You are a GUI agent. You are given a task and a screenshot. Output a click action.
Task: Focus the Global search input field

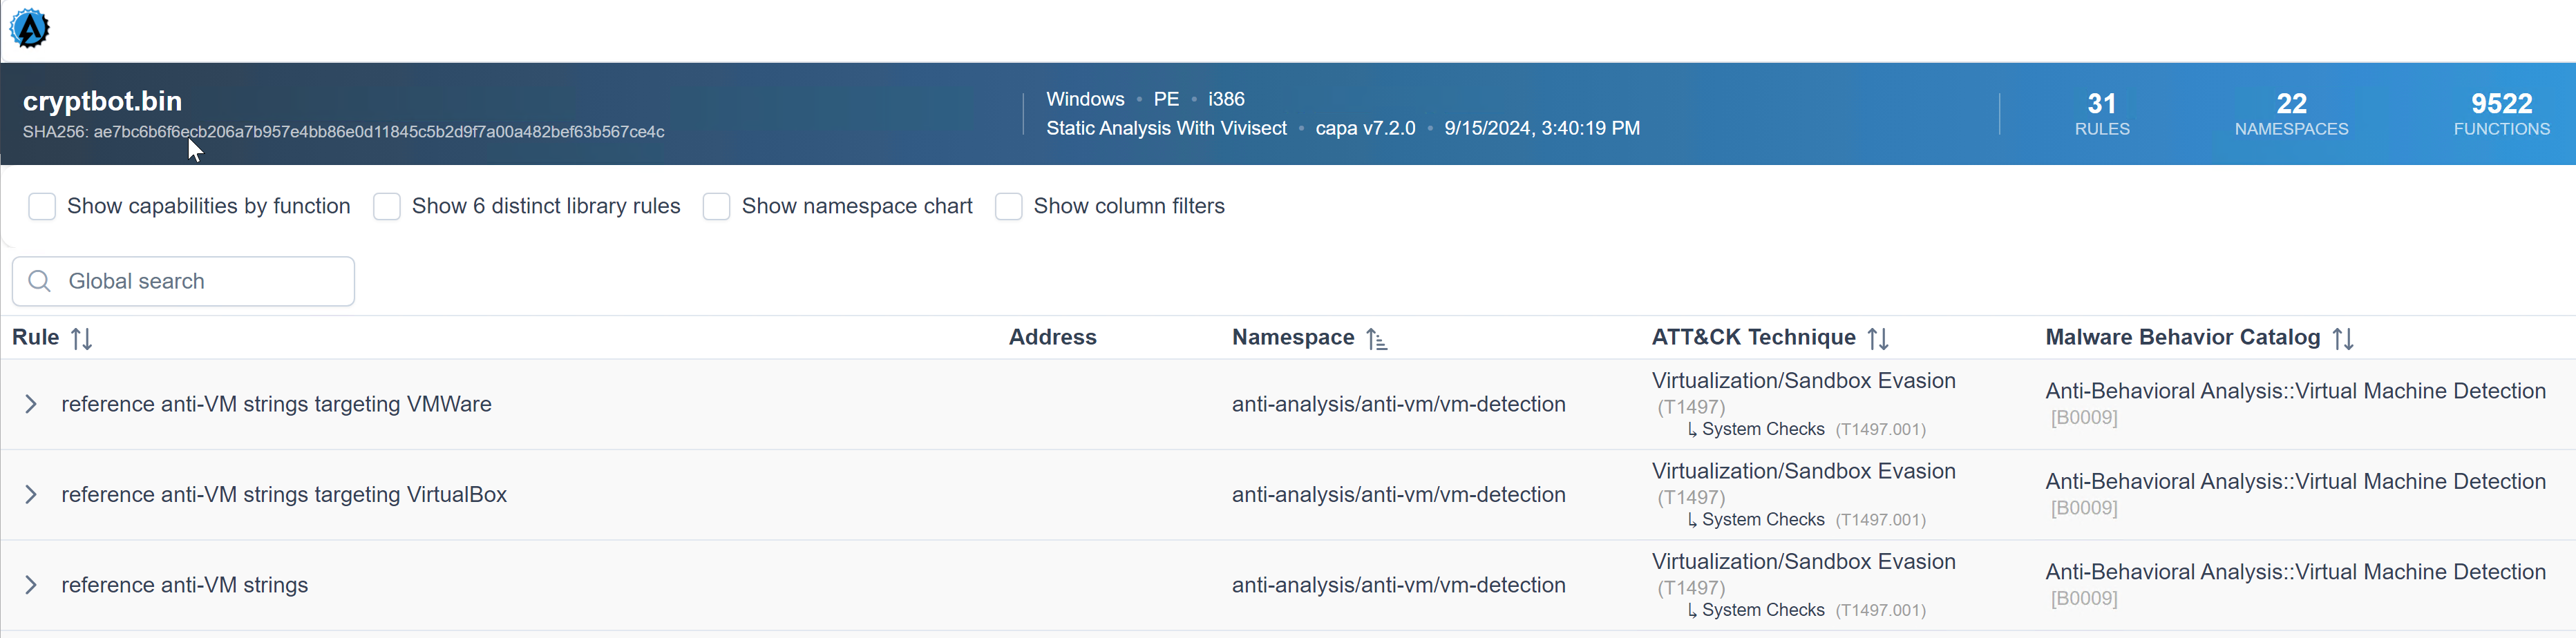[200, 281]
